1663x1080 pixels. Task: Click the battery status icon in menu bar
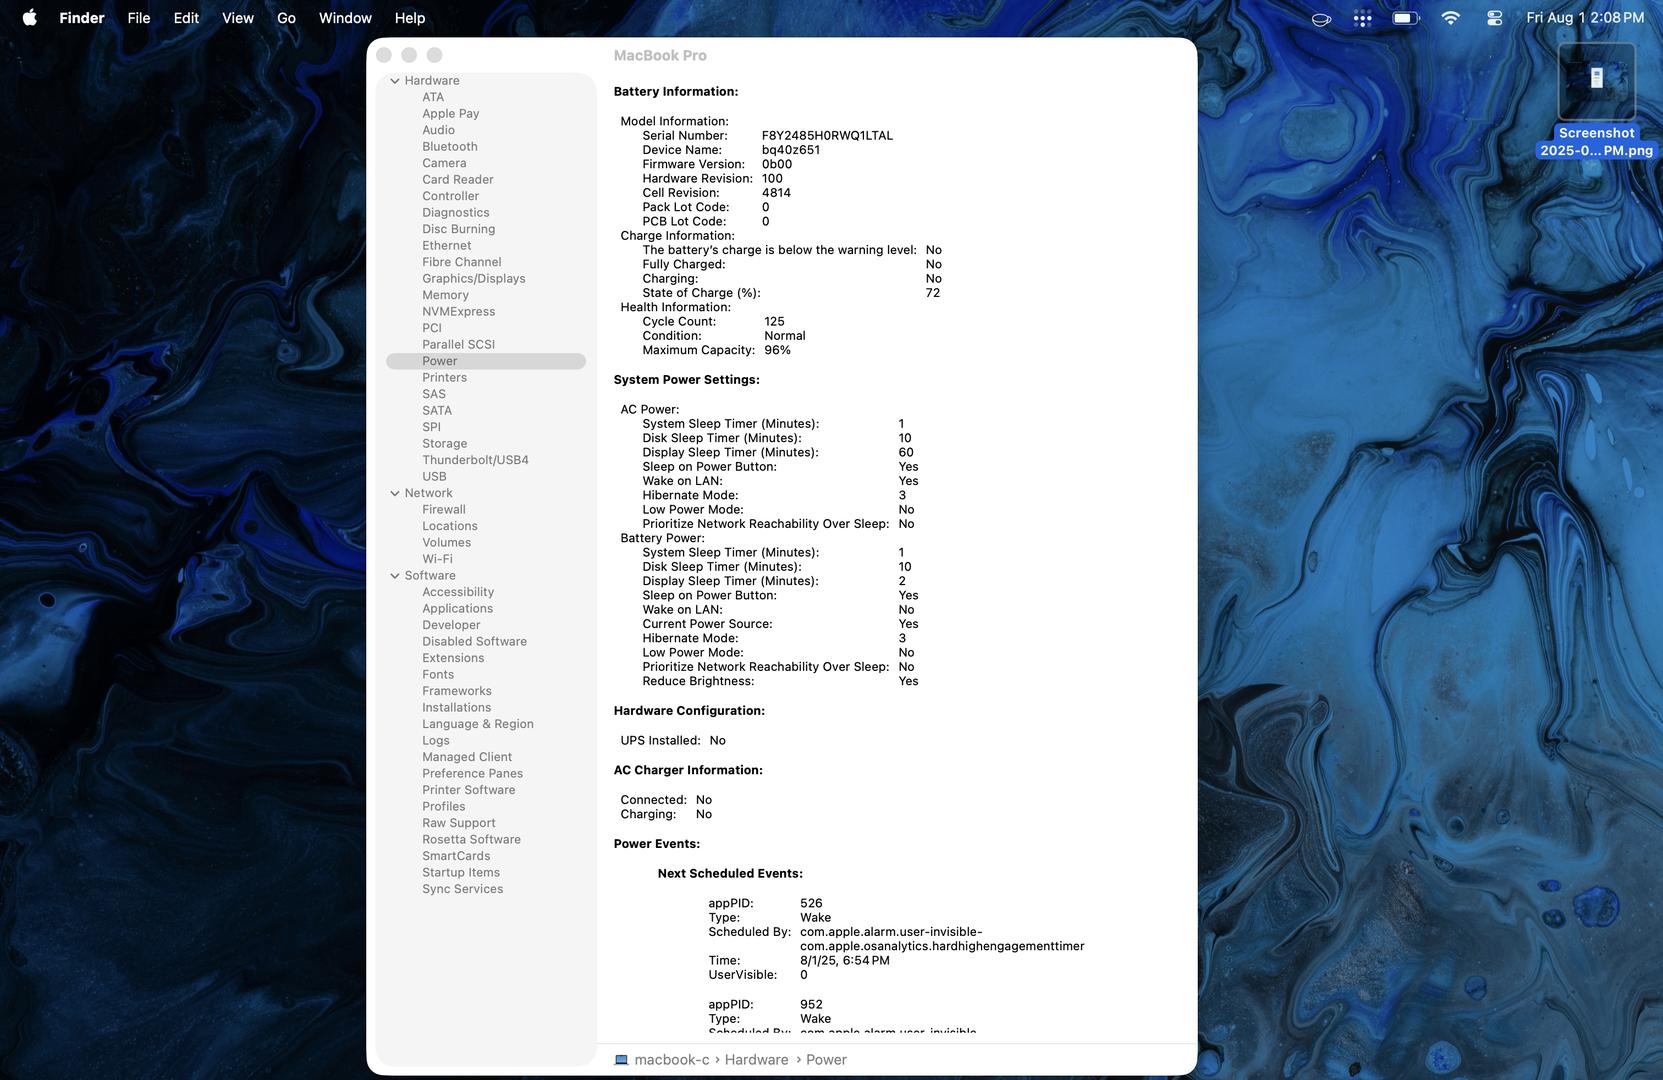(1406, 18)
